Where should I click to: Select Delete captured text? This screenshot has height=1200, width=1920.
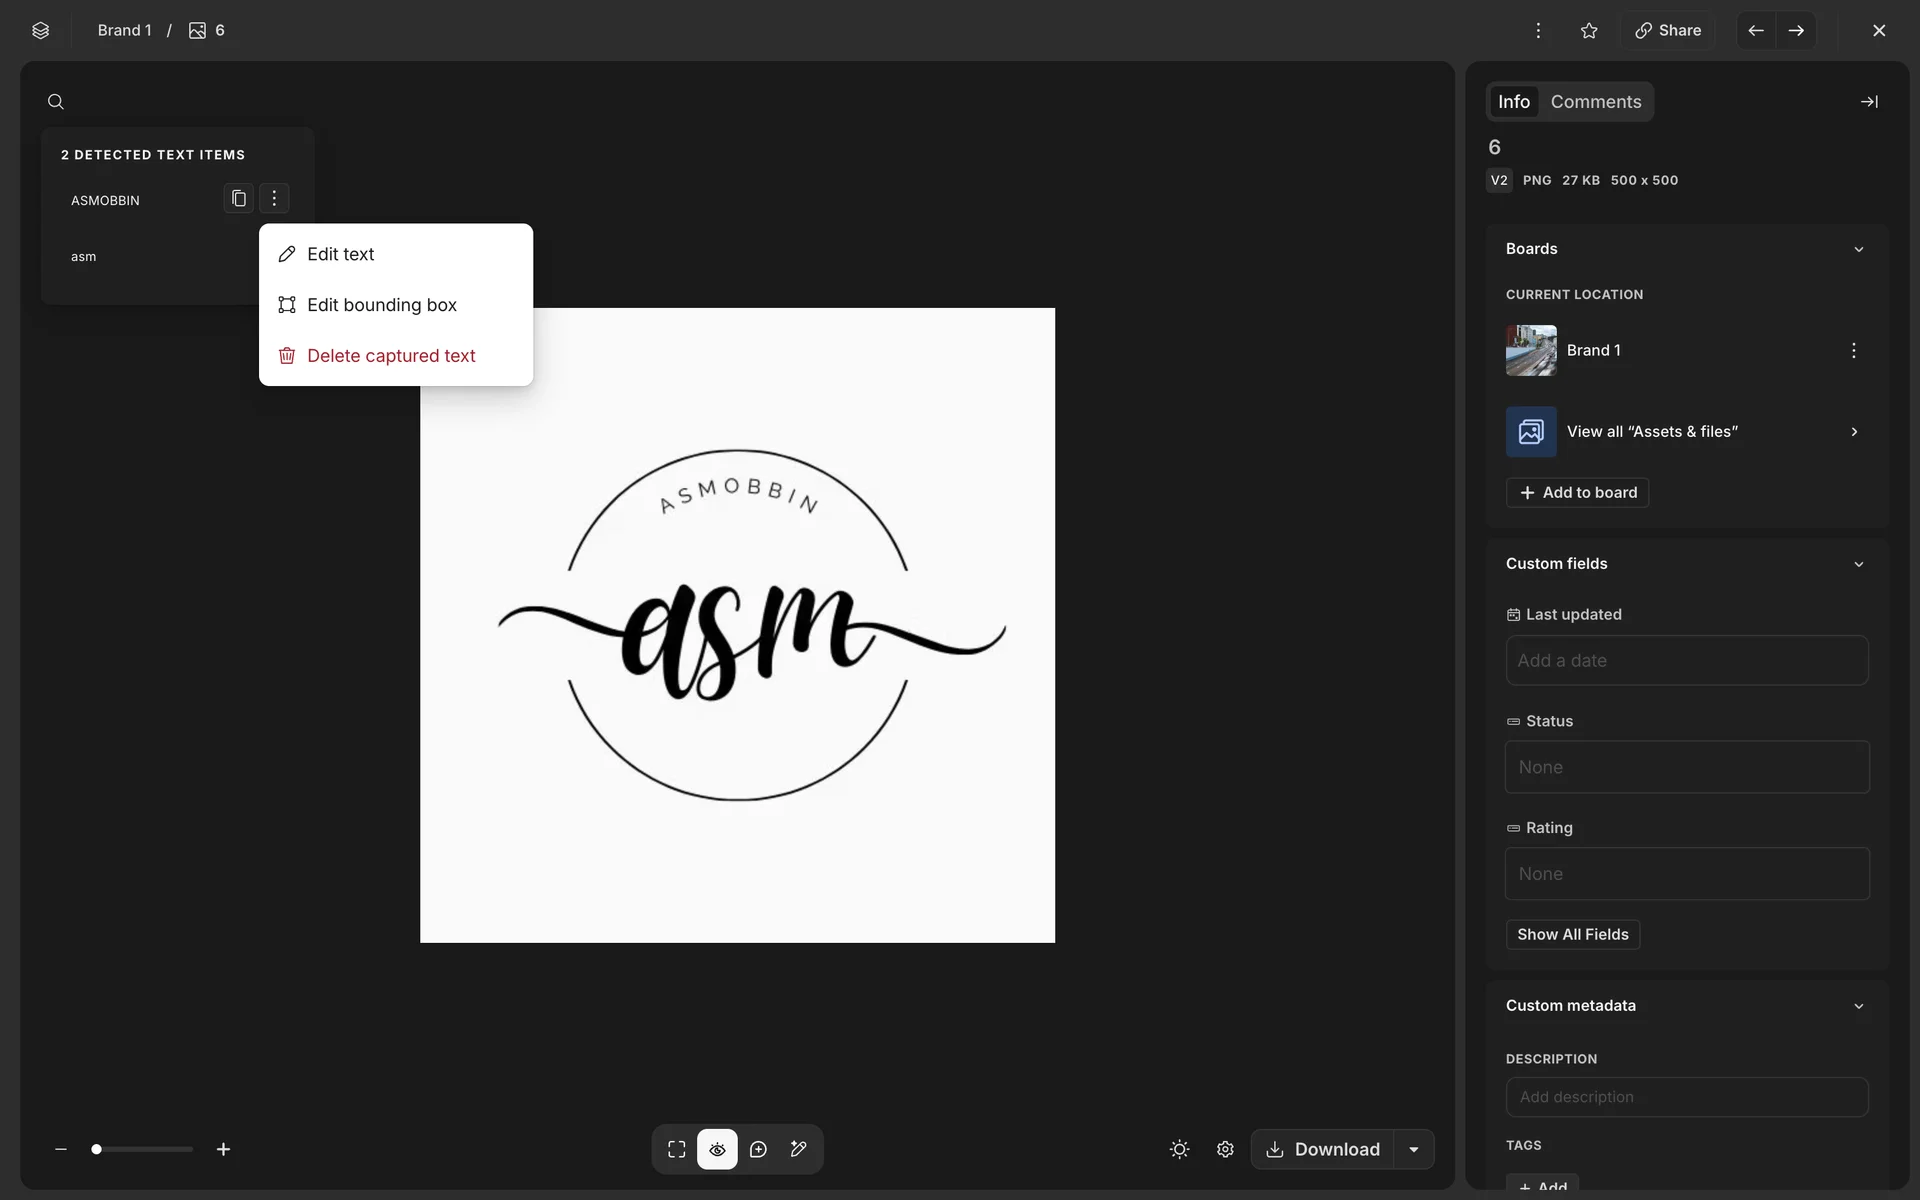point(391,356)
